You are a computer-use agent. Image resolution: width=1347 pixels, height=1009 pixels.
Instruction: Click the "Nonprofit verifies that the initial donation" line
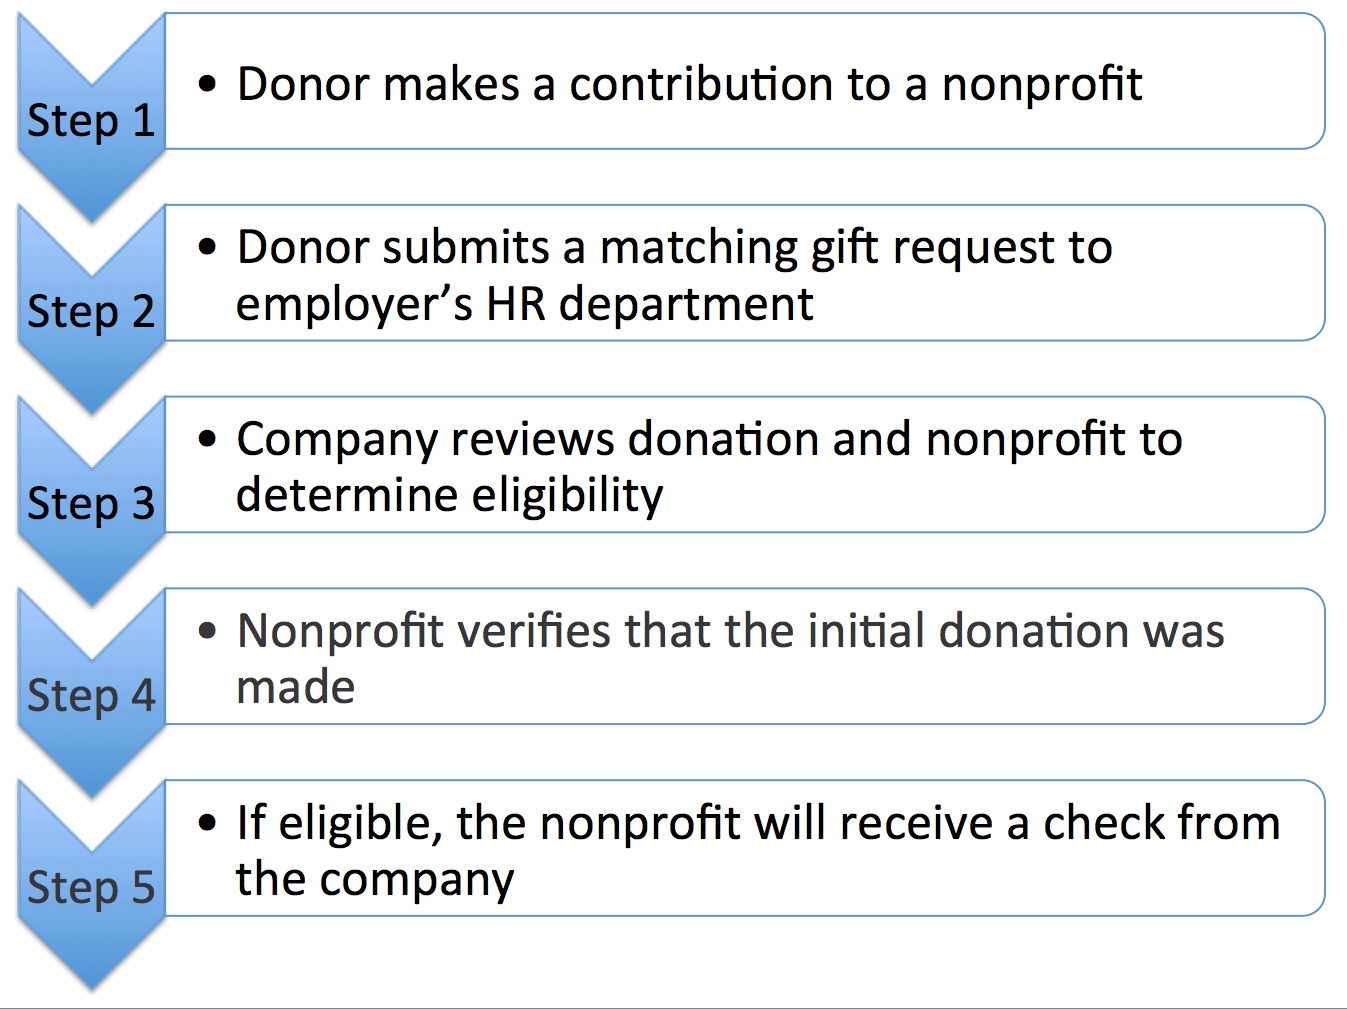pos(730,631)
